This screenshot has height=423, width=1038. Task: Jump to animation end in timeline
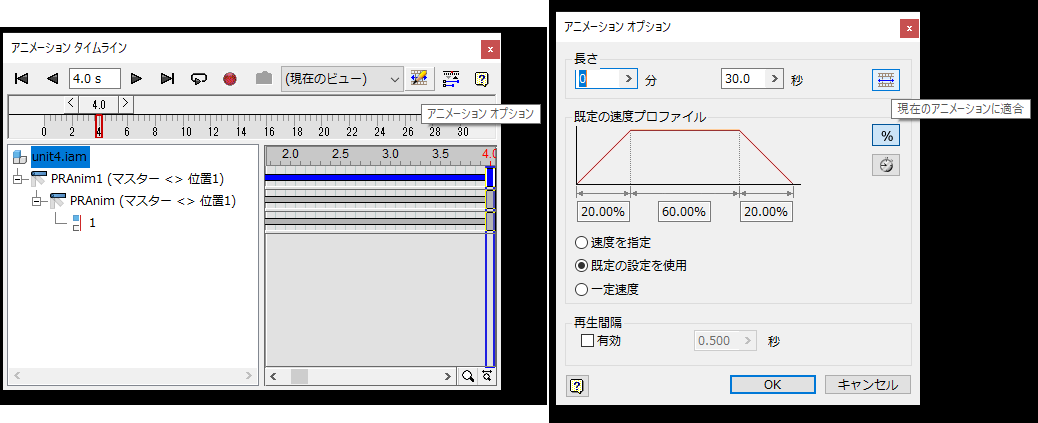(x=167, y=79)
